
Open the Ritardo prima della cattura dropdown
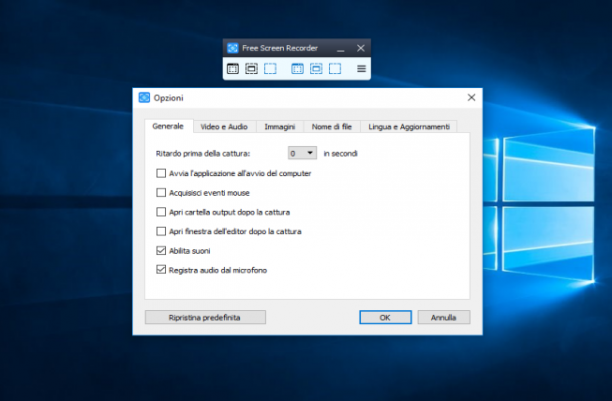click(302, 153)
